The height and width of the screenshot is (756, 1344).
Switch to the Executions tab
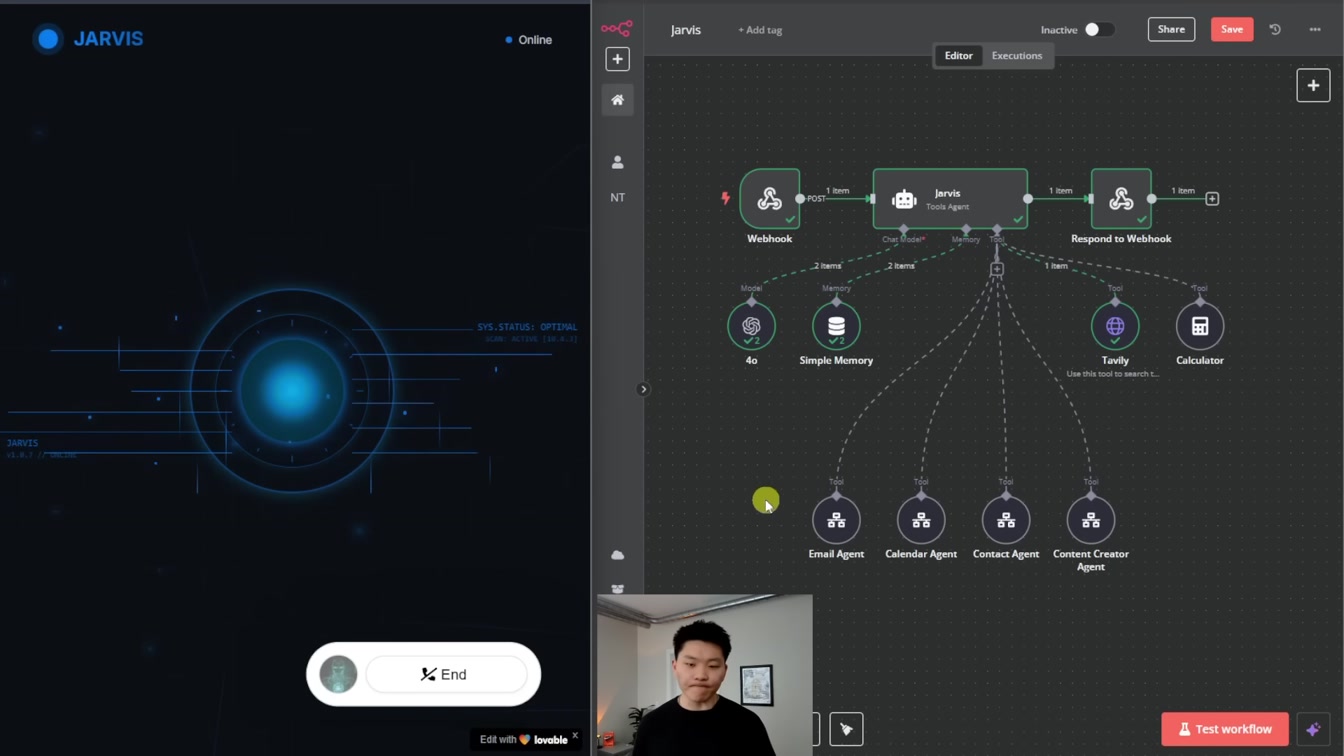click(x=1017, y=56)
